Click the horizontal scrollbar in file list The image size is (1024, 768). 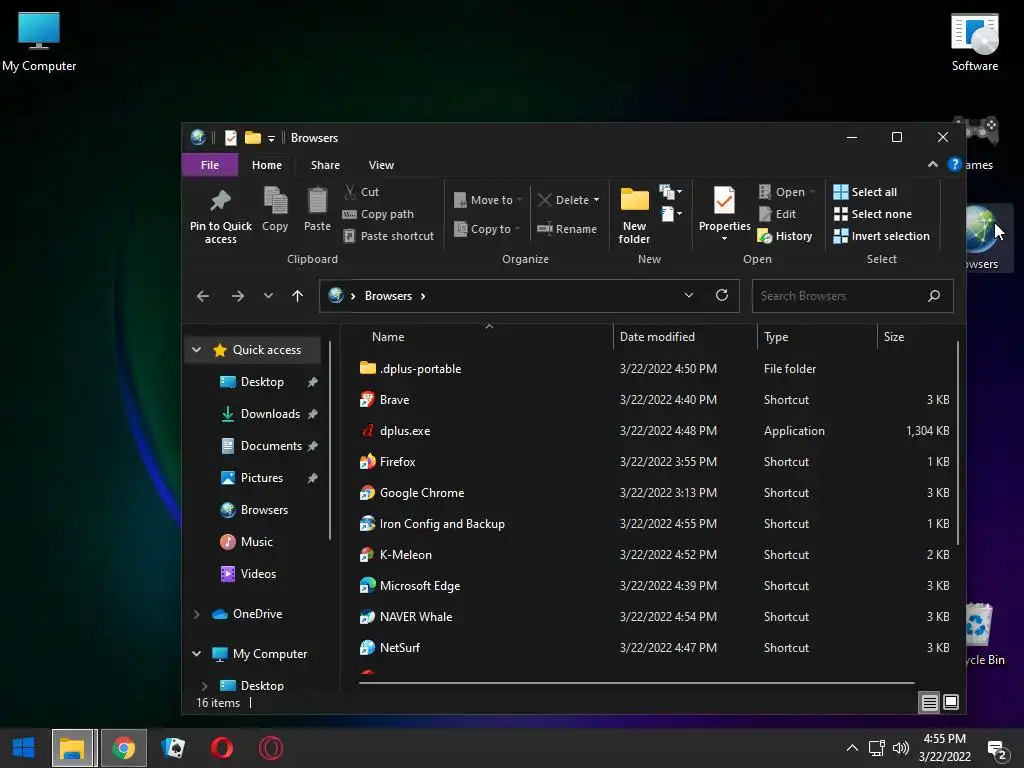pyautogui.click(x=636, y=682)
